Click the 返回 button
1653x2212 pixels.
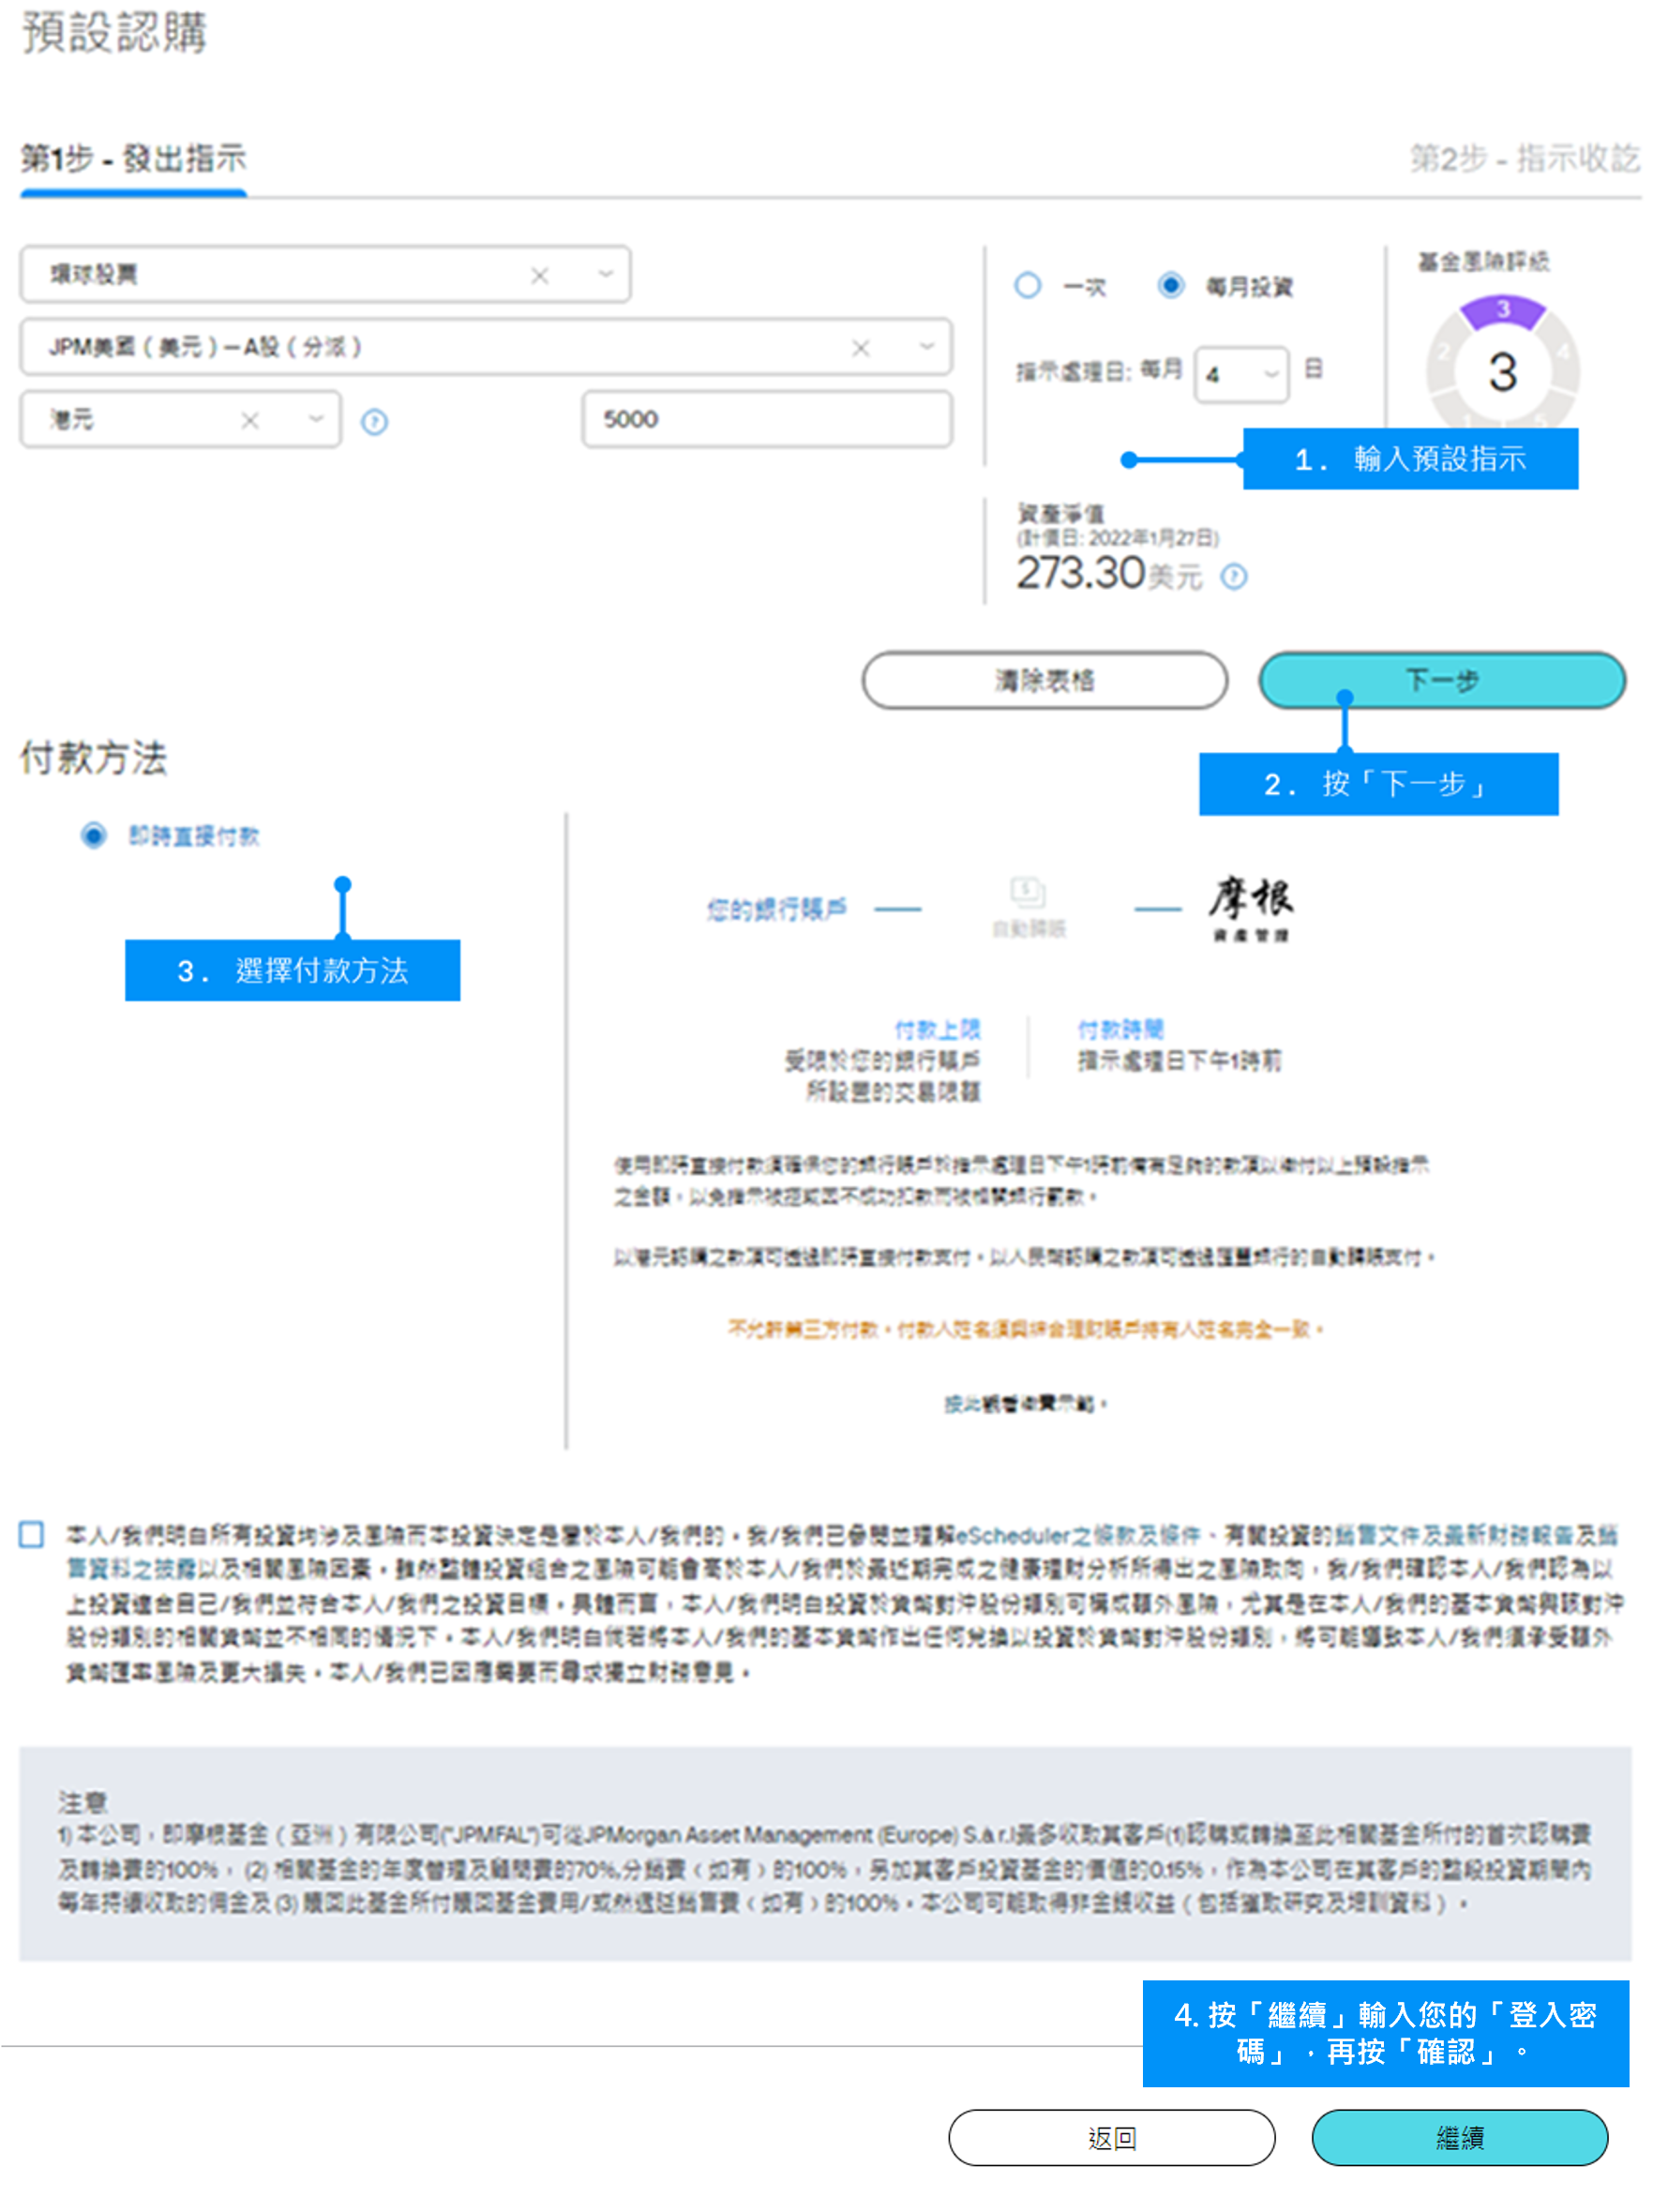click(x=1111, y=2138)
